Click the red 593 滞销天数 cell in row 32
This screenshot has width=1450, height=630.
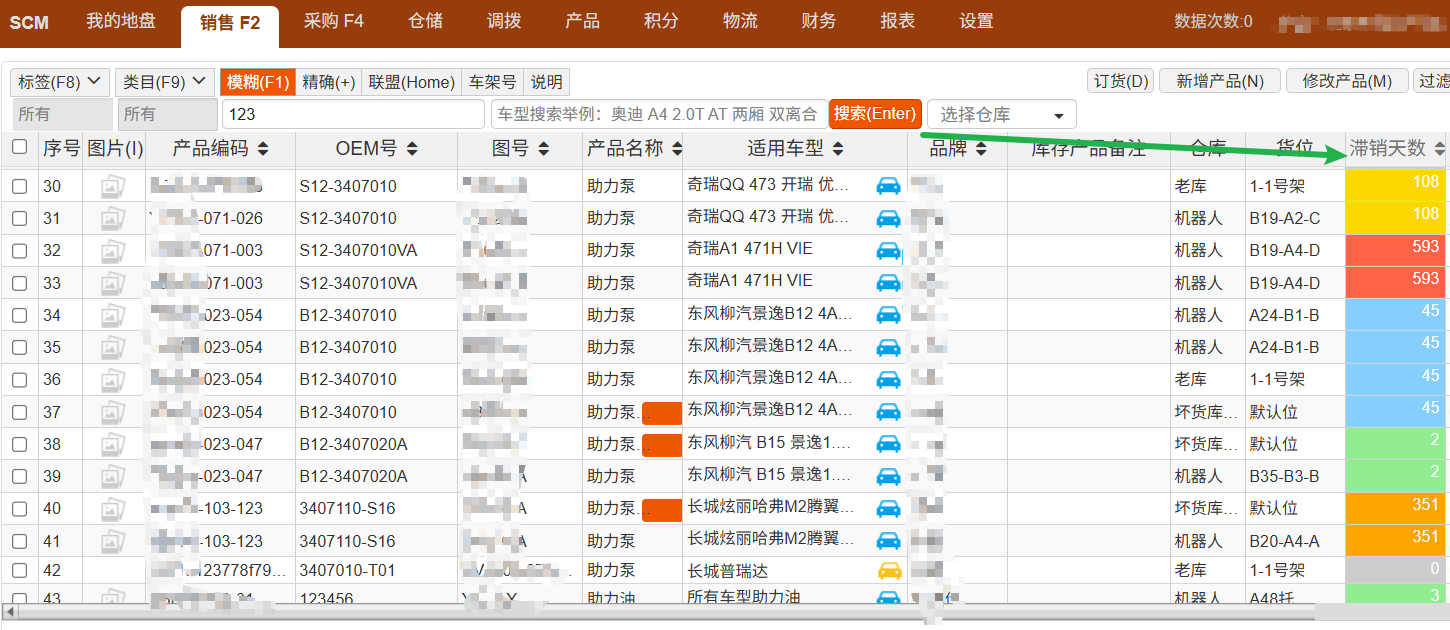pyautogui.click(x=1396, y=250)
